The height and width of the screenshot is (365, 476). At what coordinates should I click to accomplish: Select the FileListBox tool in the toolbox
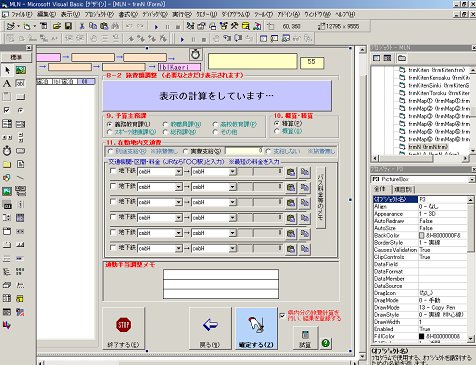click(20, 164)
